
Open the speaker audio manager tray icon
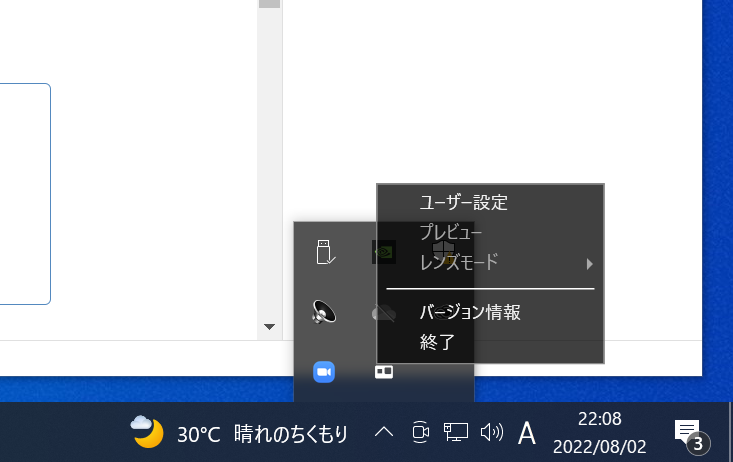[x=324, y=312]
